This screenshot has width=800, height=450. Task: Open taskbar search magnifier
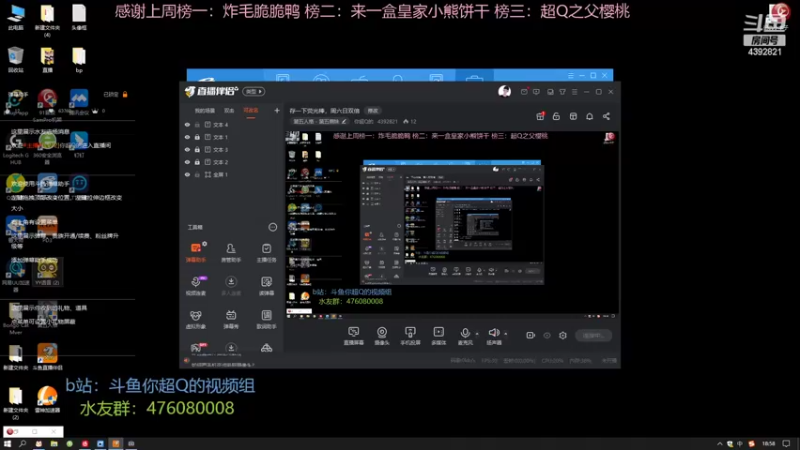(x=22, y=444)
